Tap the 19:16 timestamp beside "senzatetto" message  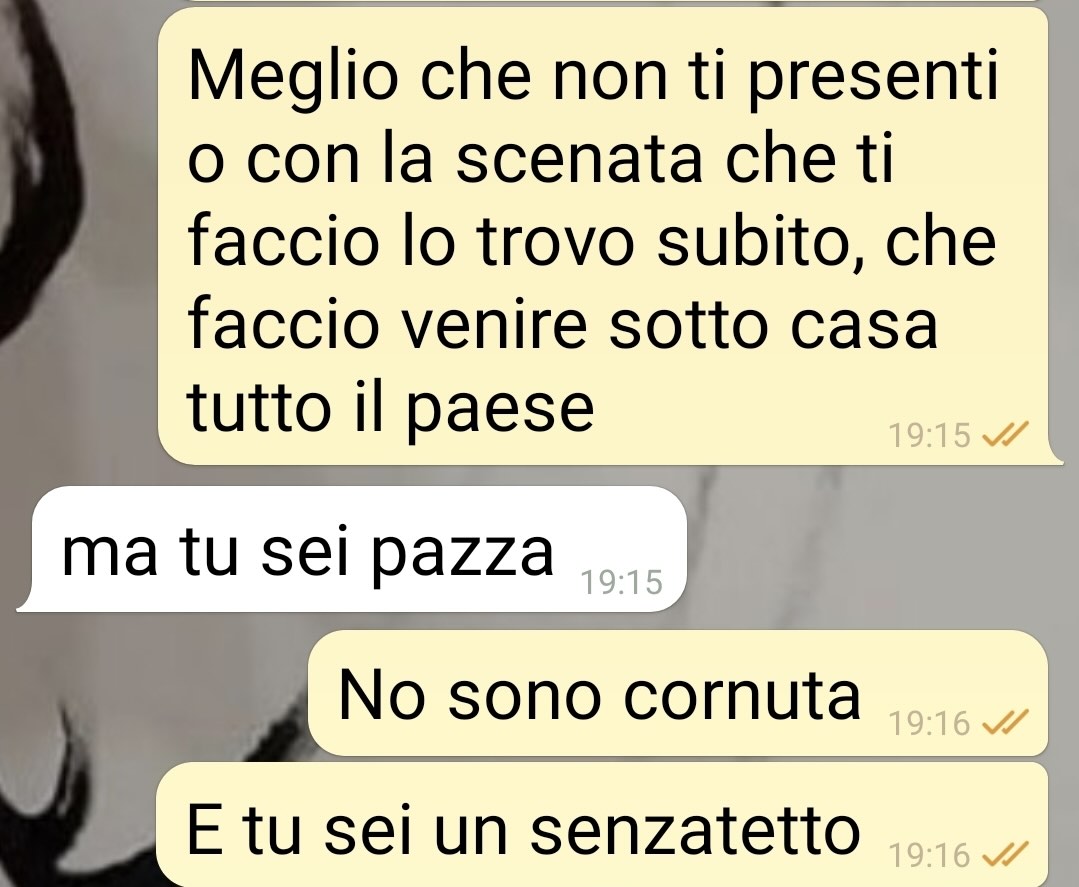[x=929, y=855]
